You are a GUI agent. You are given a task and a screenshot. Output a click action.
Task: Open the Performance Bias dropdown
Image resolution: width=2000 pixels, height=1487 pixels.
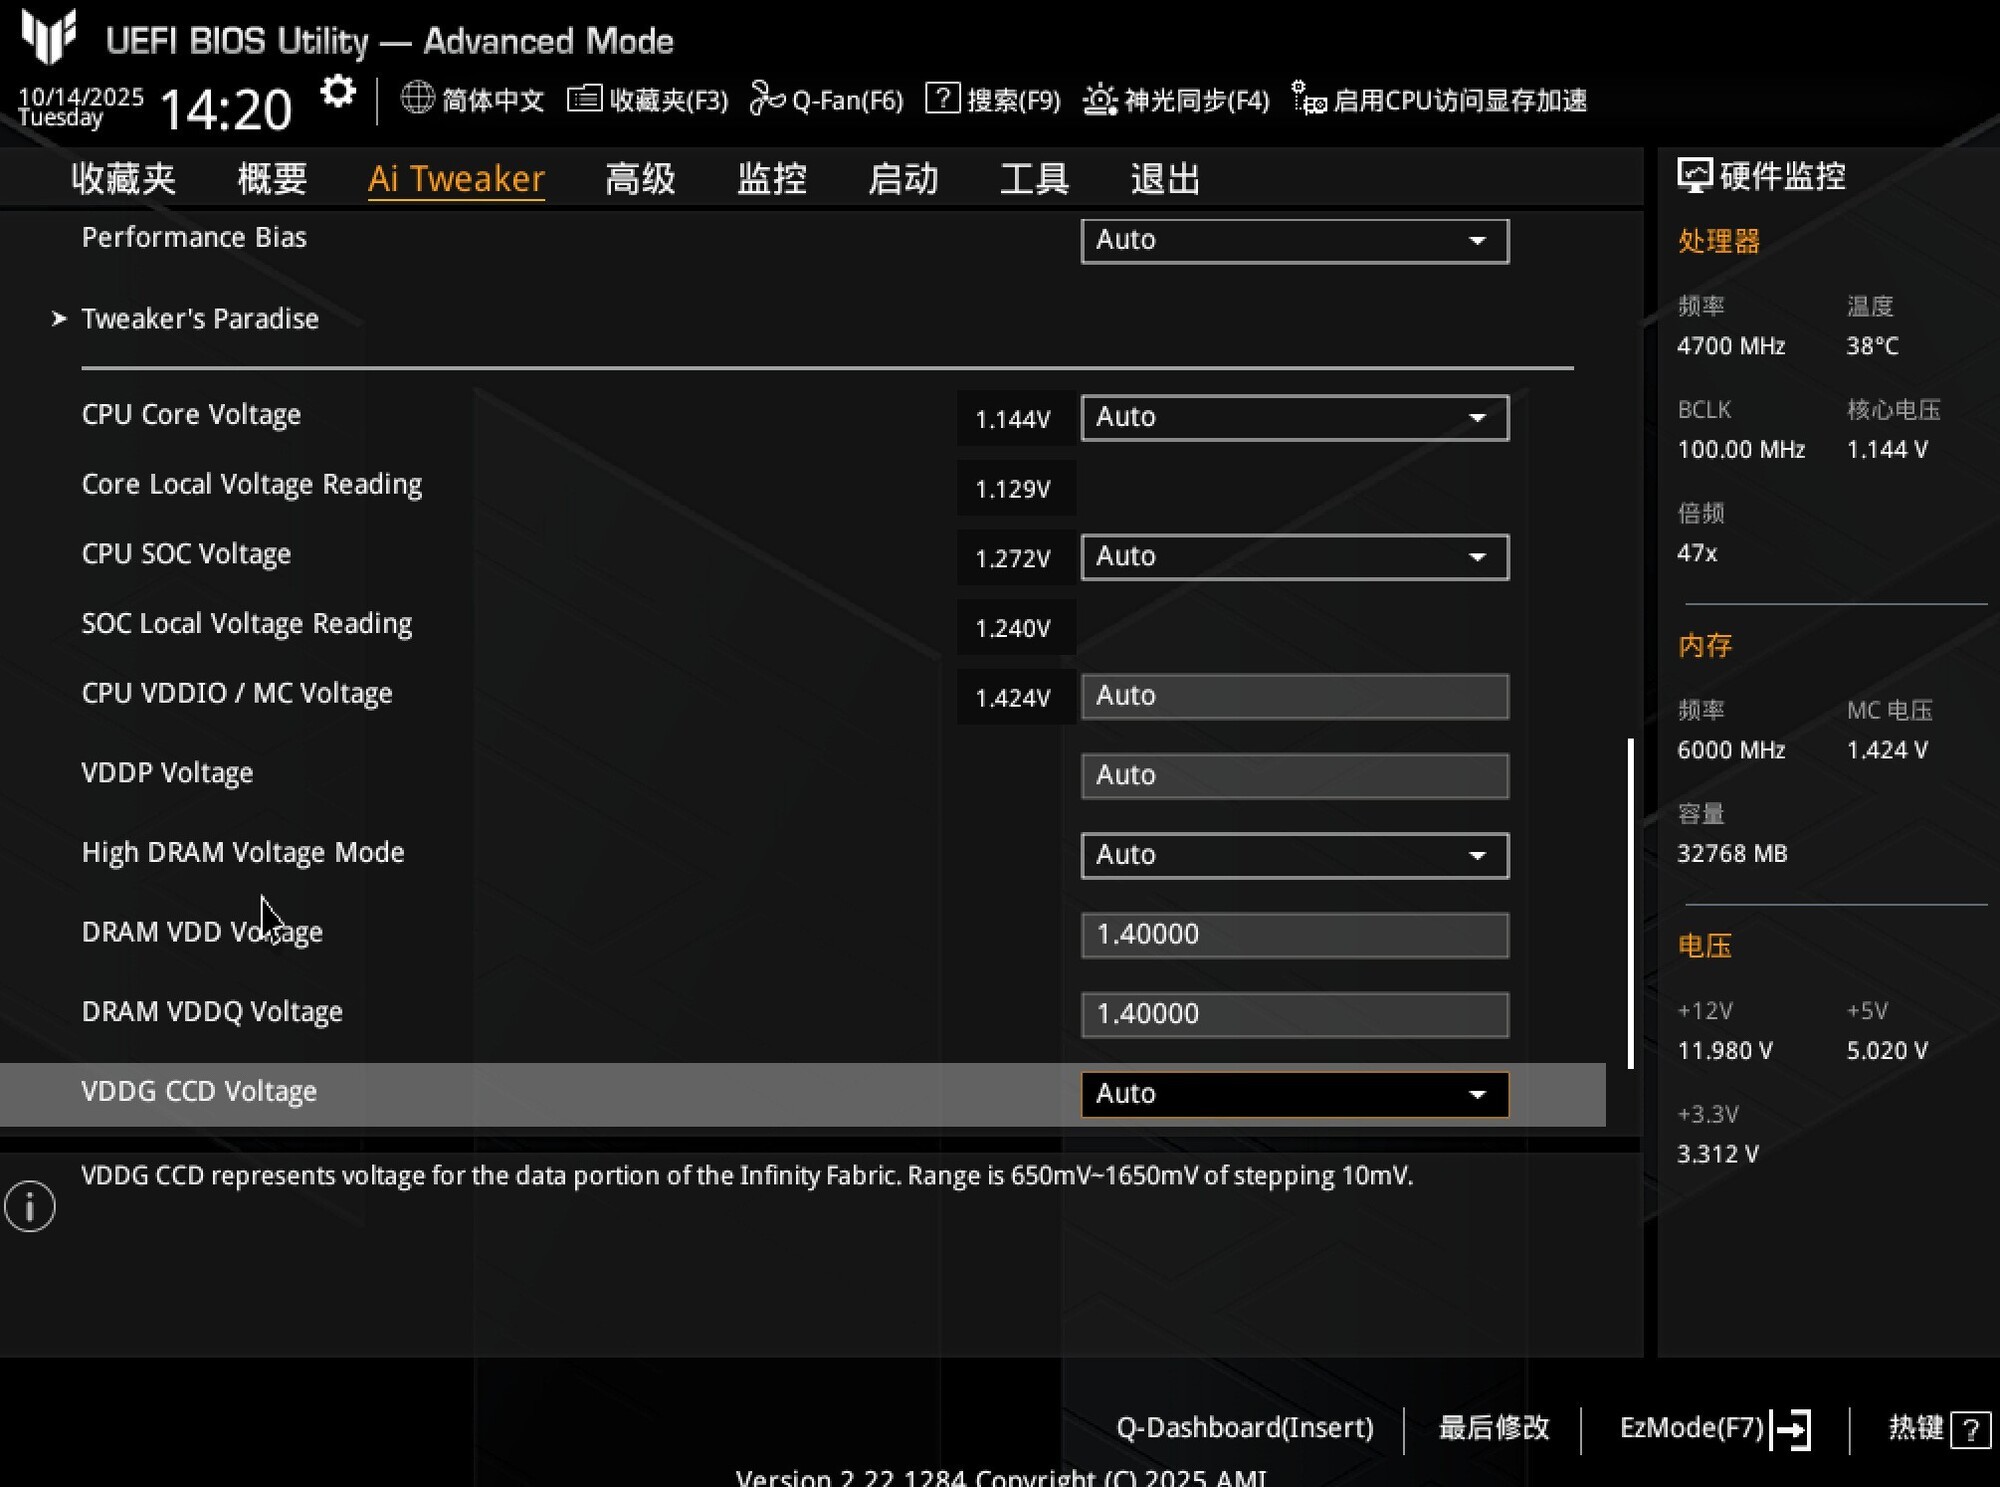pyautogui.click(x=1294, y=240)
